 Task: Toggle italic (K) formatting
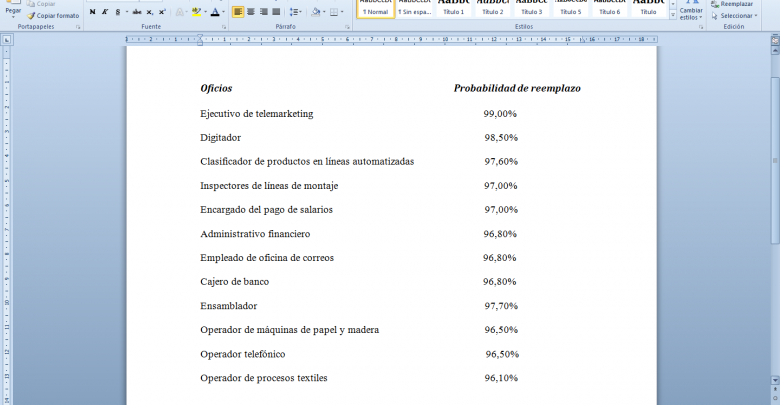coord(104,12)
